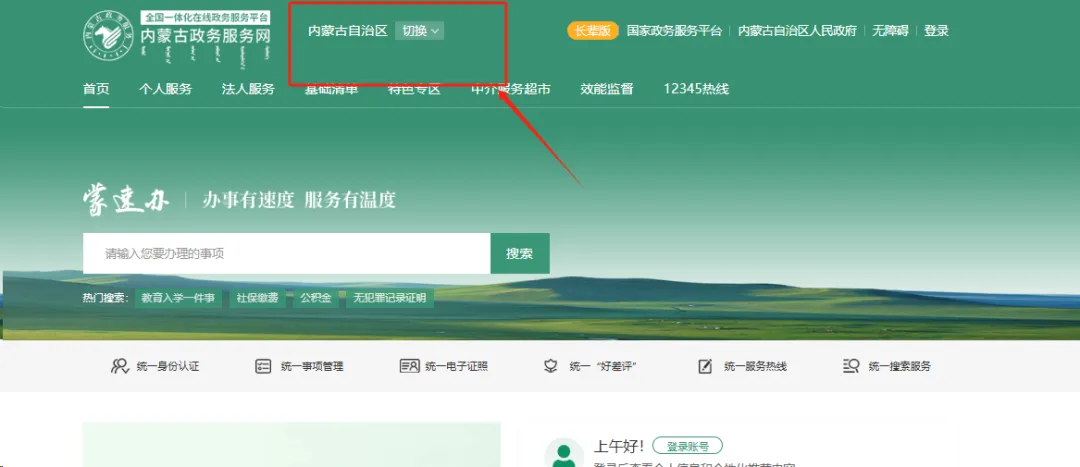
Task: Click the 统一电子证照 label
Action: [457, 366]
